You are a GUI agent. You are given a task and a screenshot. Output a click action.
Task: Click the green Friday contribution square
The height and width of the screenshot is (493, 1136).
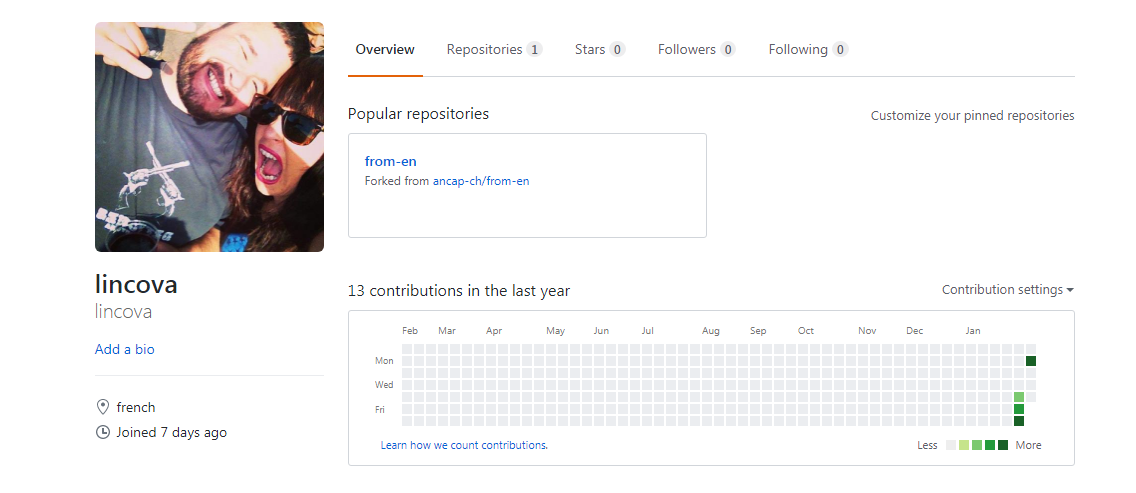(x=1019, y=409)
